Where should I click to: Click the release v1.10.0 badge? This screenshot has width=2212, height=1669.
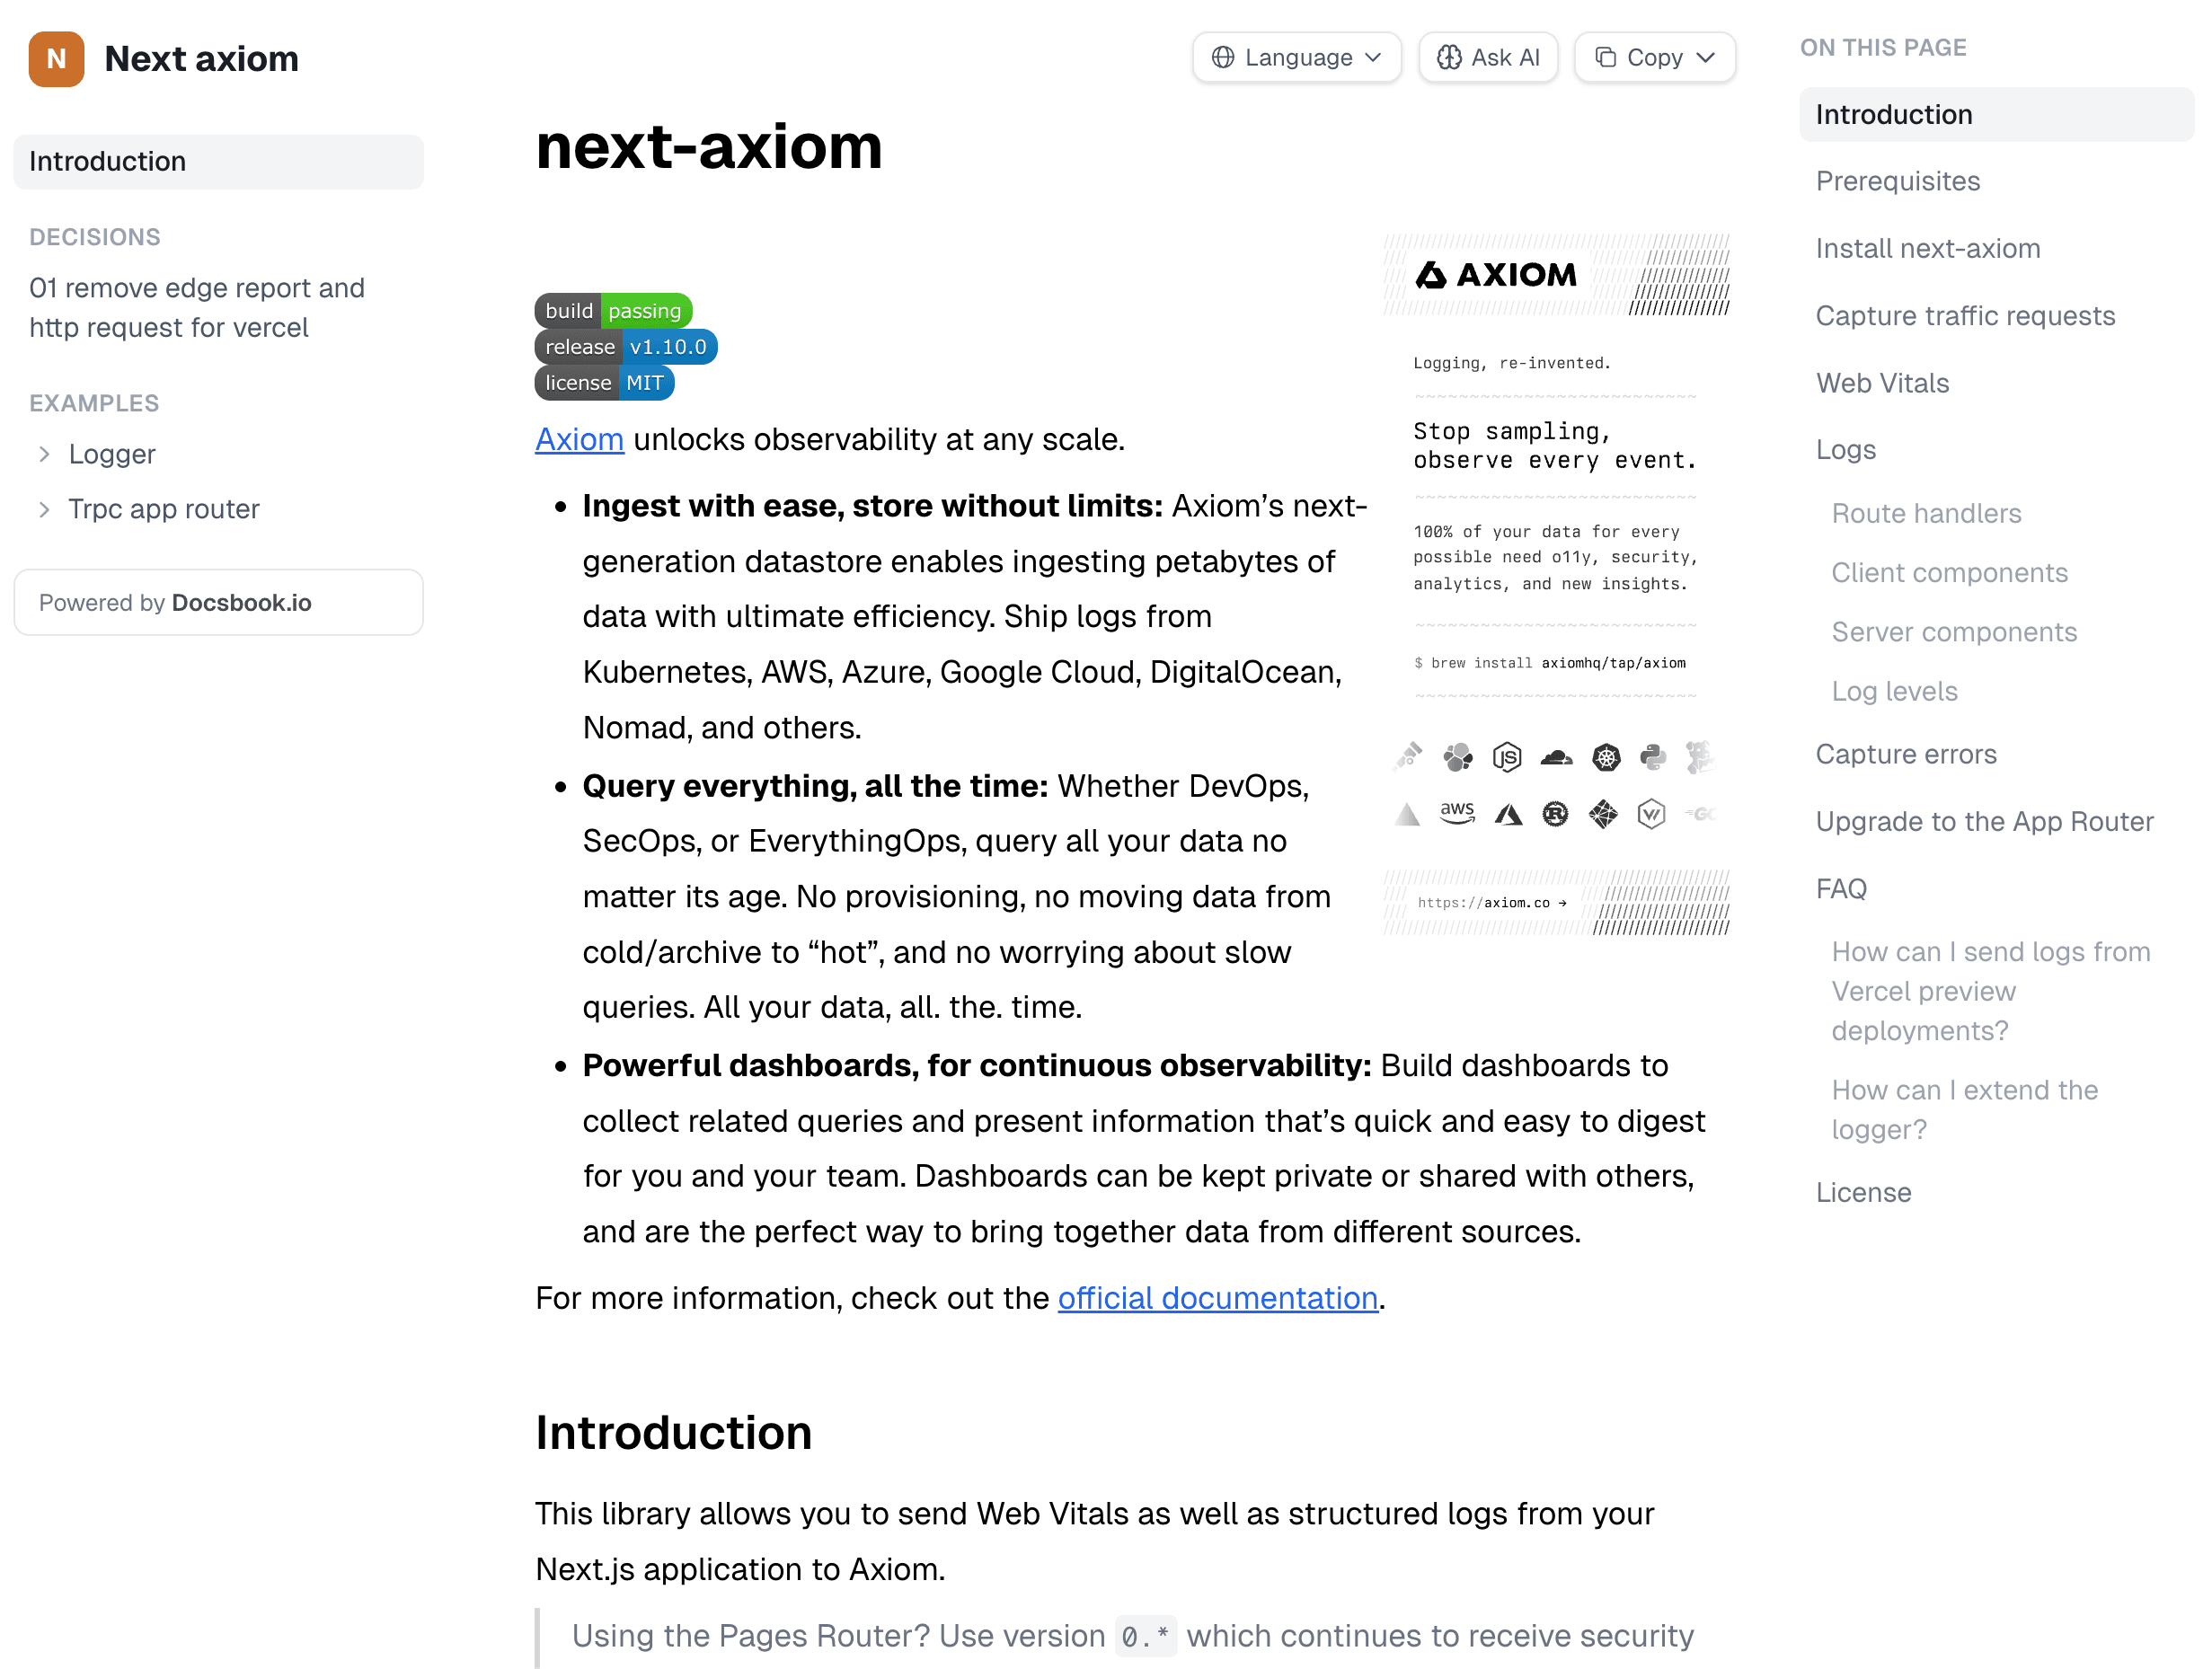pyautogui.click(x=625, y=347)
